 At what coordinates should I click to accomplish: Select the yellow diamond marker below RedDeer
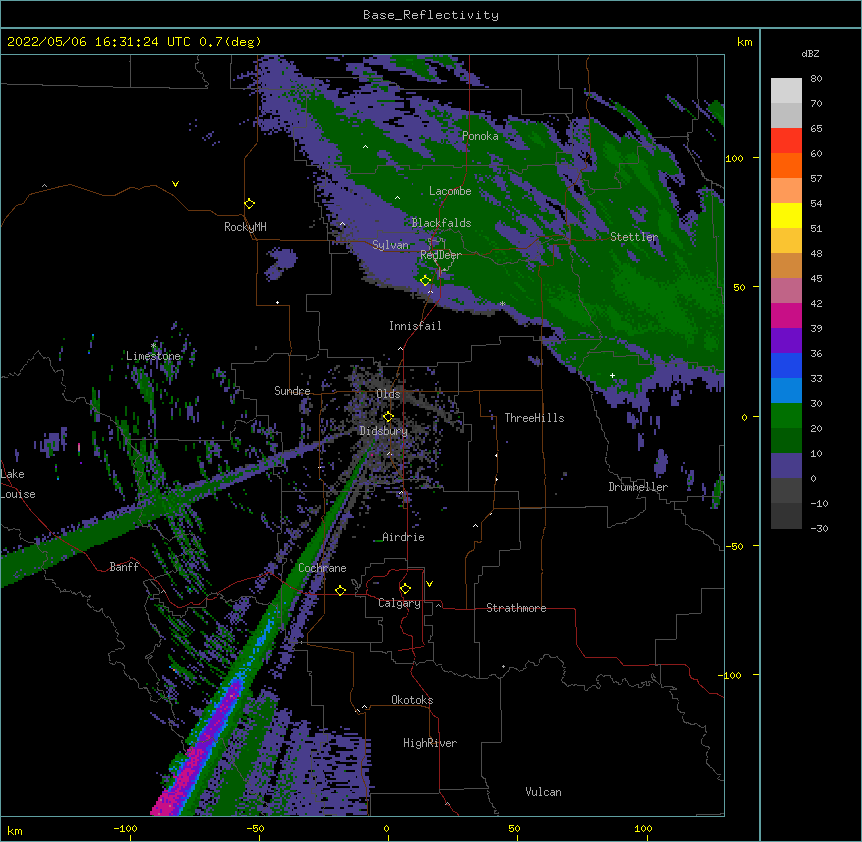(x=425, y=281)
